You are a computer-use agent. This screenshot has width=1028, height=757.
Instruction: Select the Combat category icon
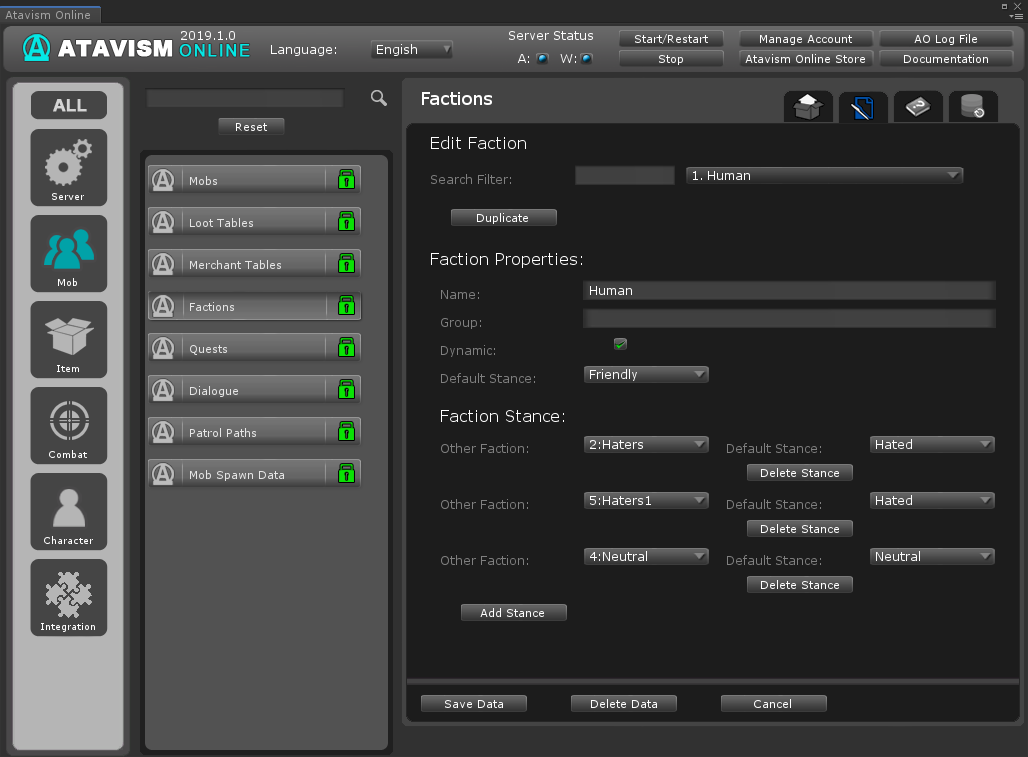coord(68,425)
